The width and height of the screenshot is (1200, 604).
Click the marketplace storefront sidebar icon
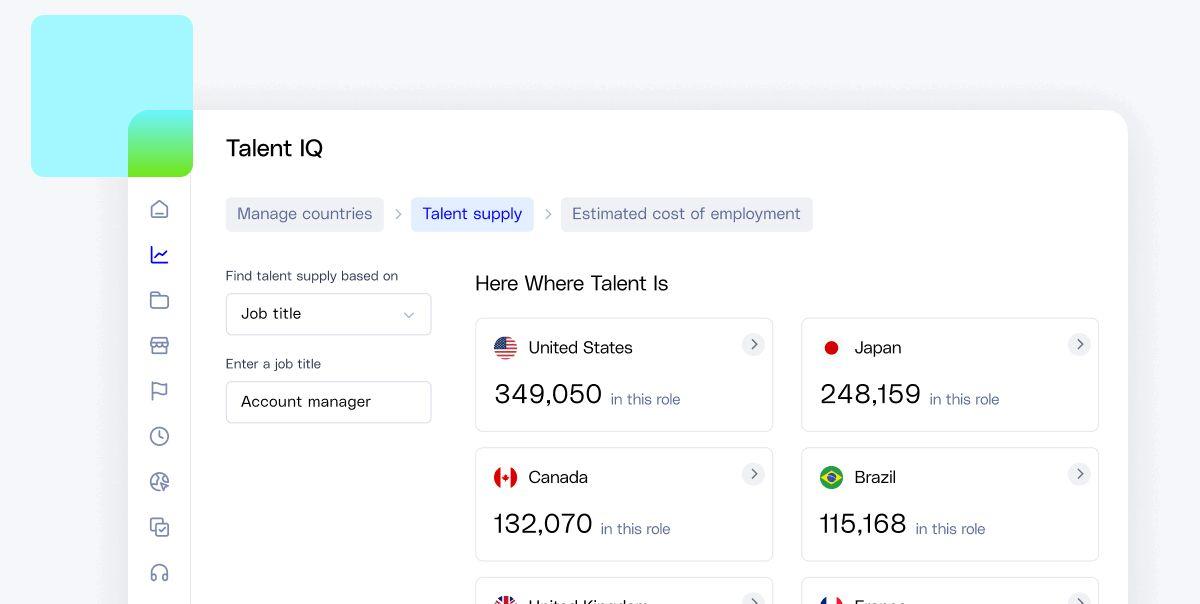click(159, 345)
